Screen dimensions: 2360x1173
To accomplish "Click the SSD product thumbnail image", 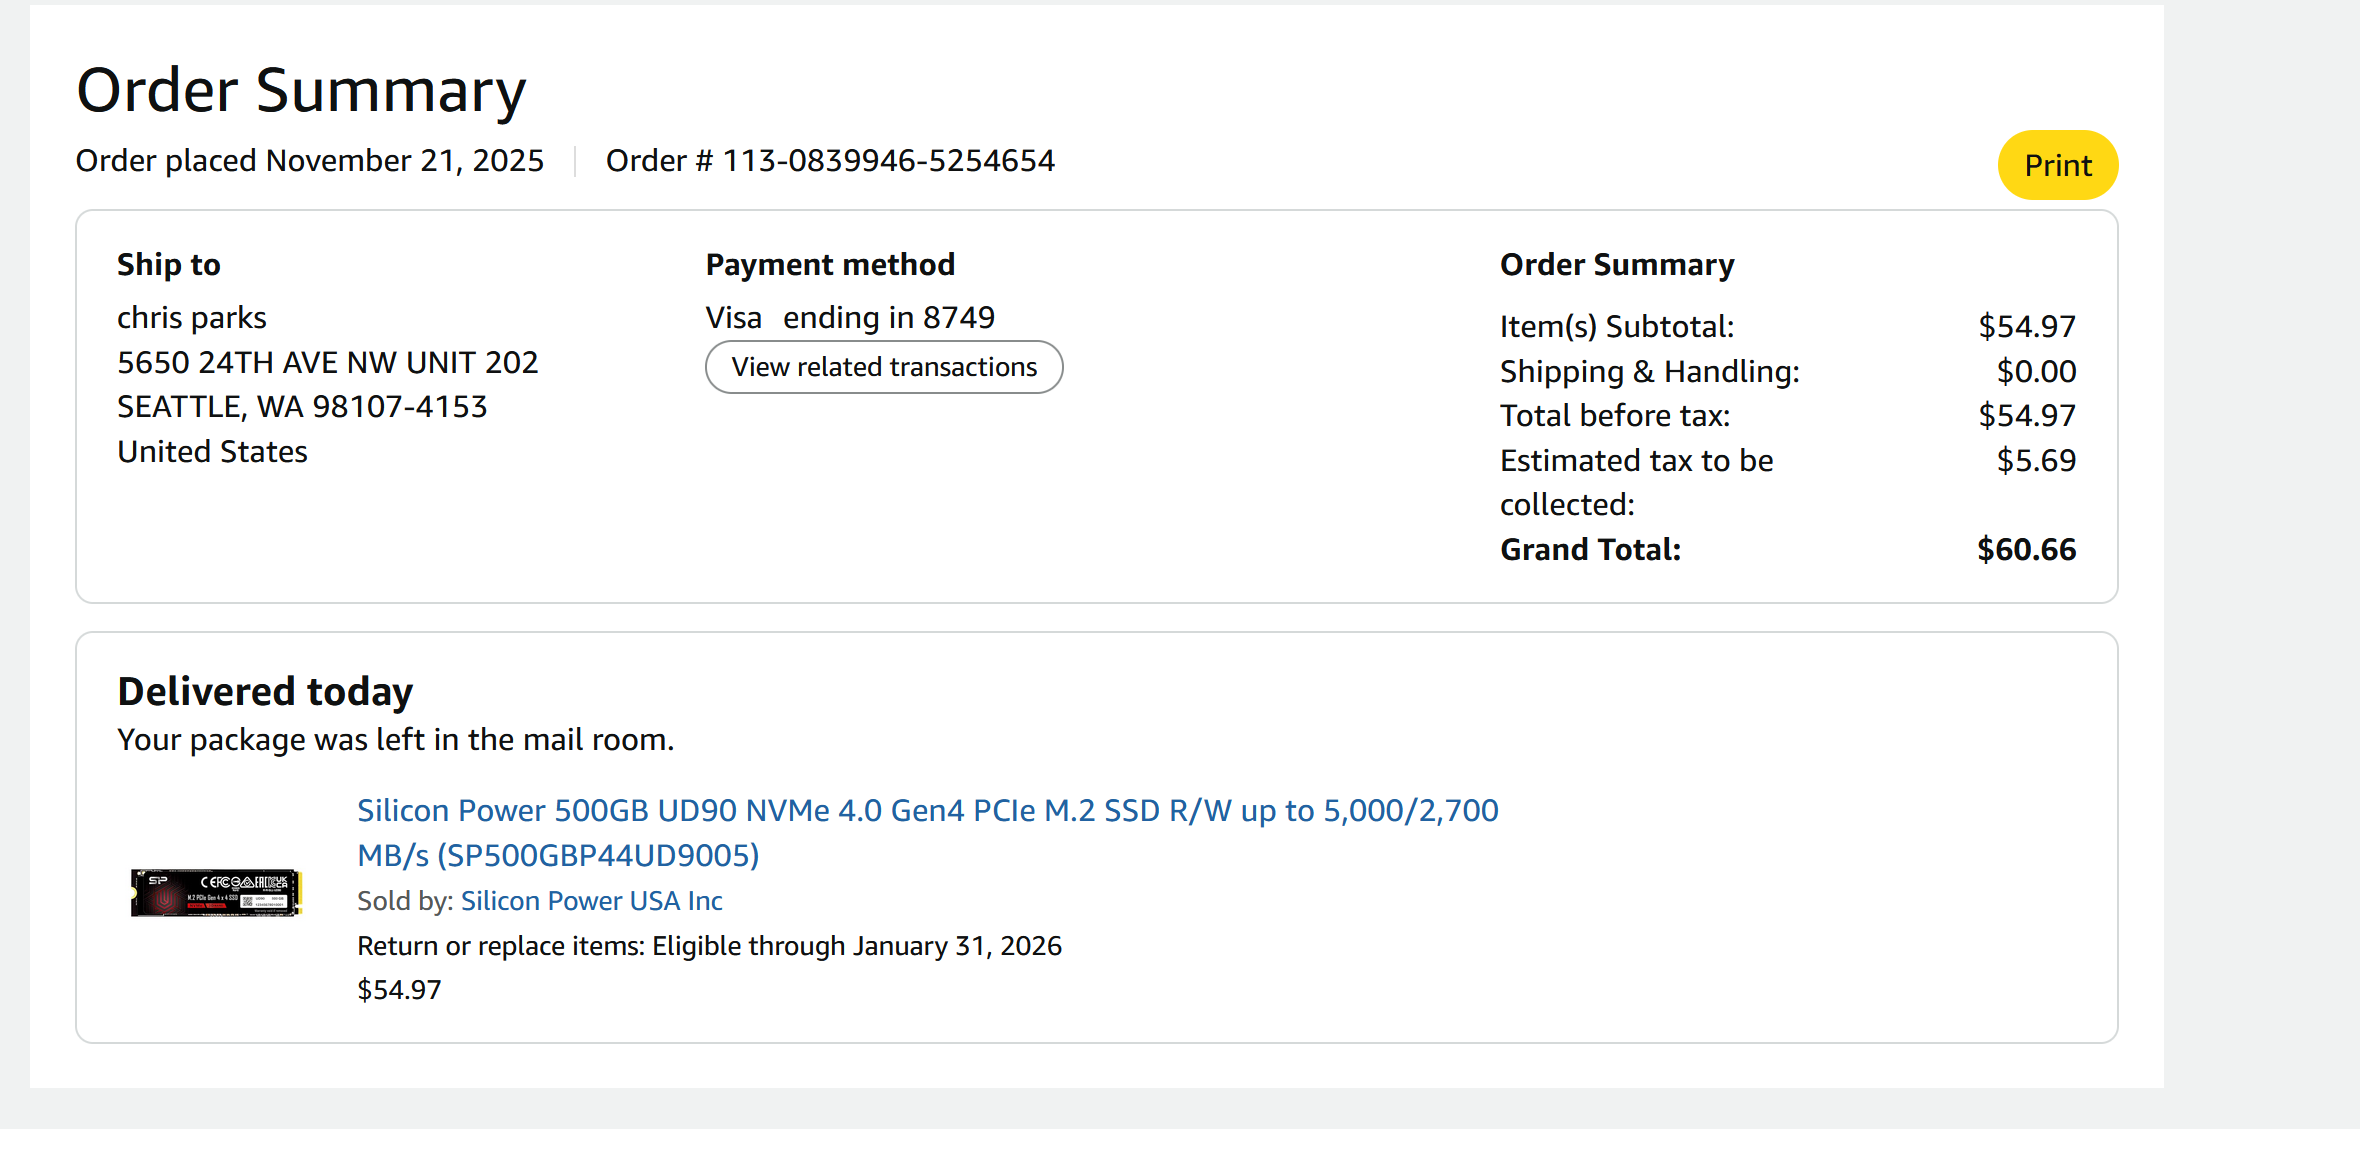I will (216, 892).
